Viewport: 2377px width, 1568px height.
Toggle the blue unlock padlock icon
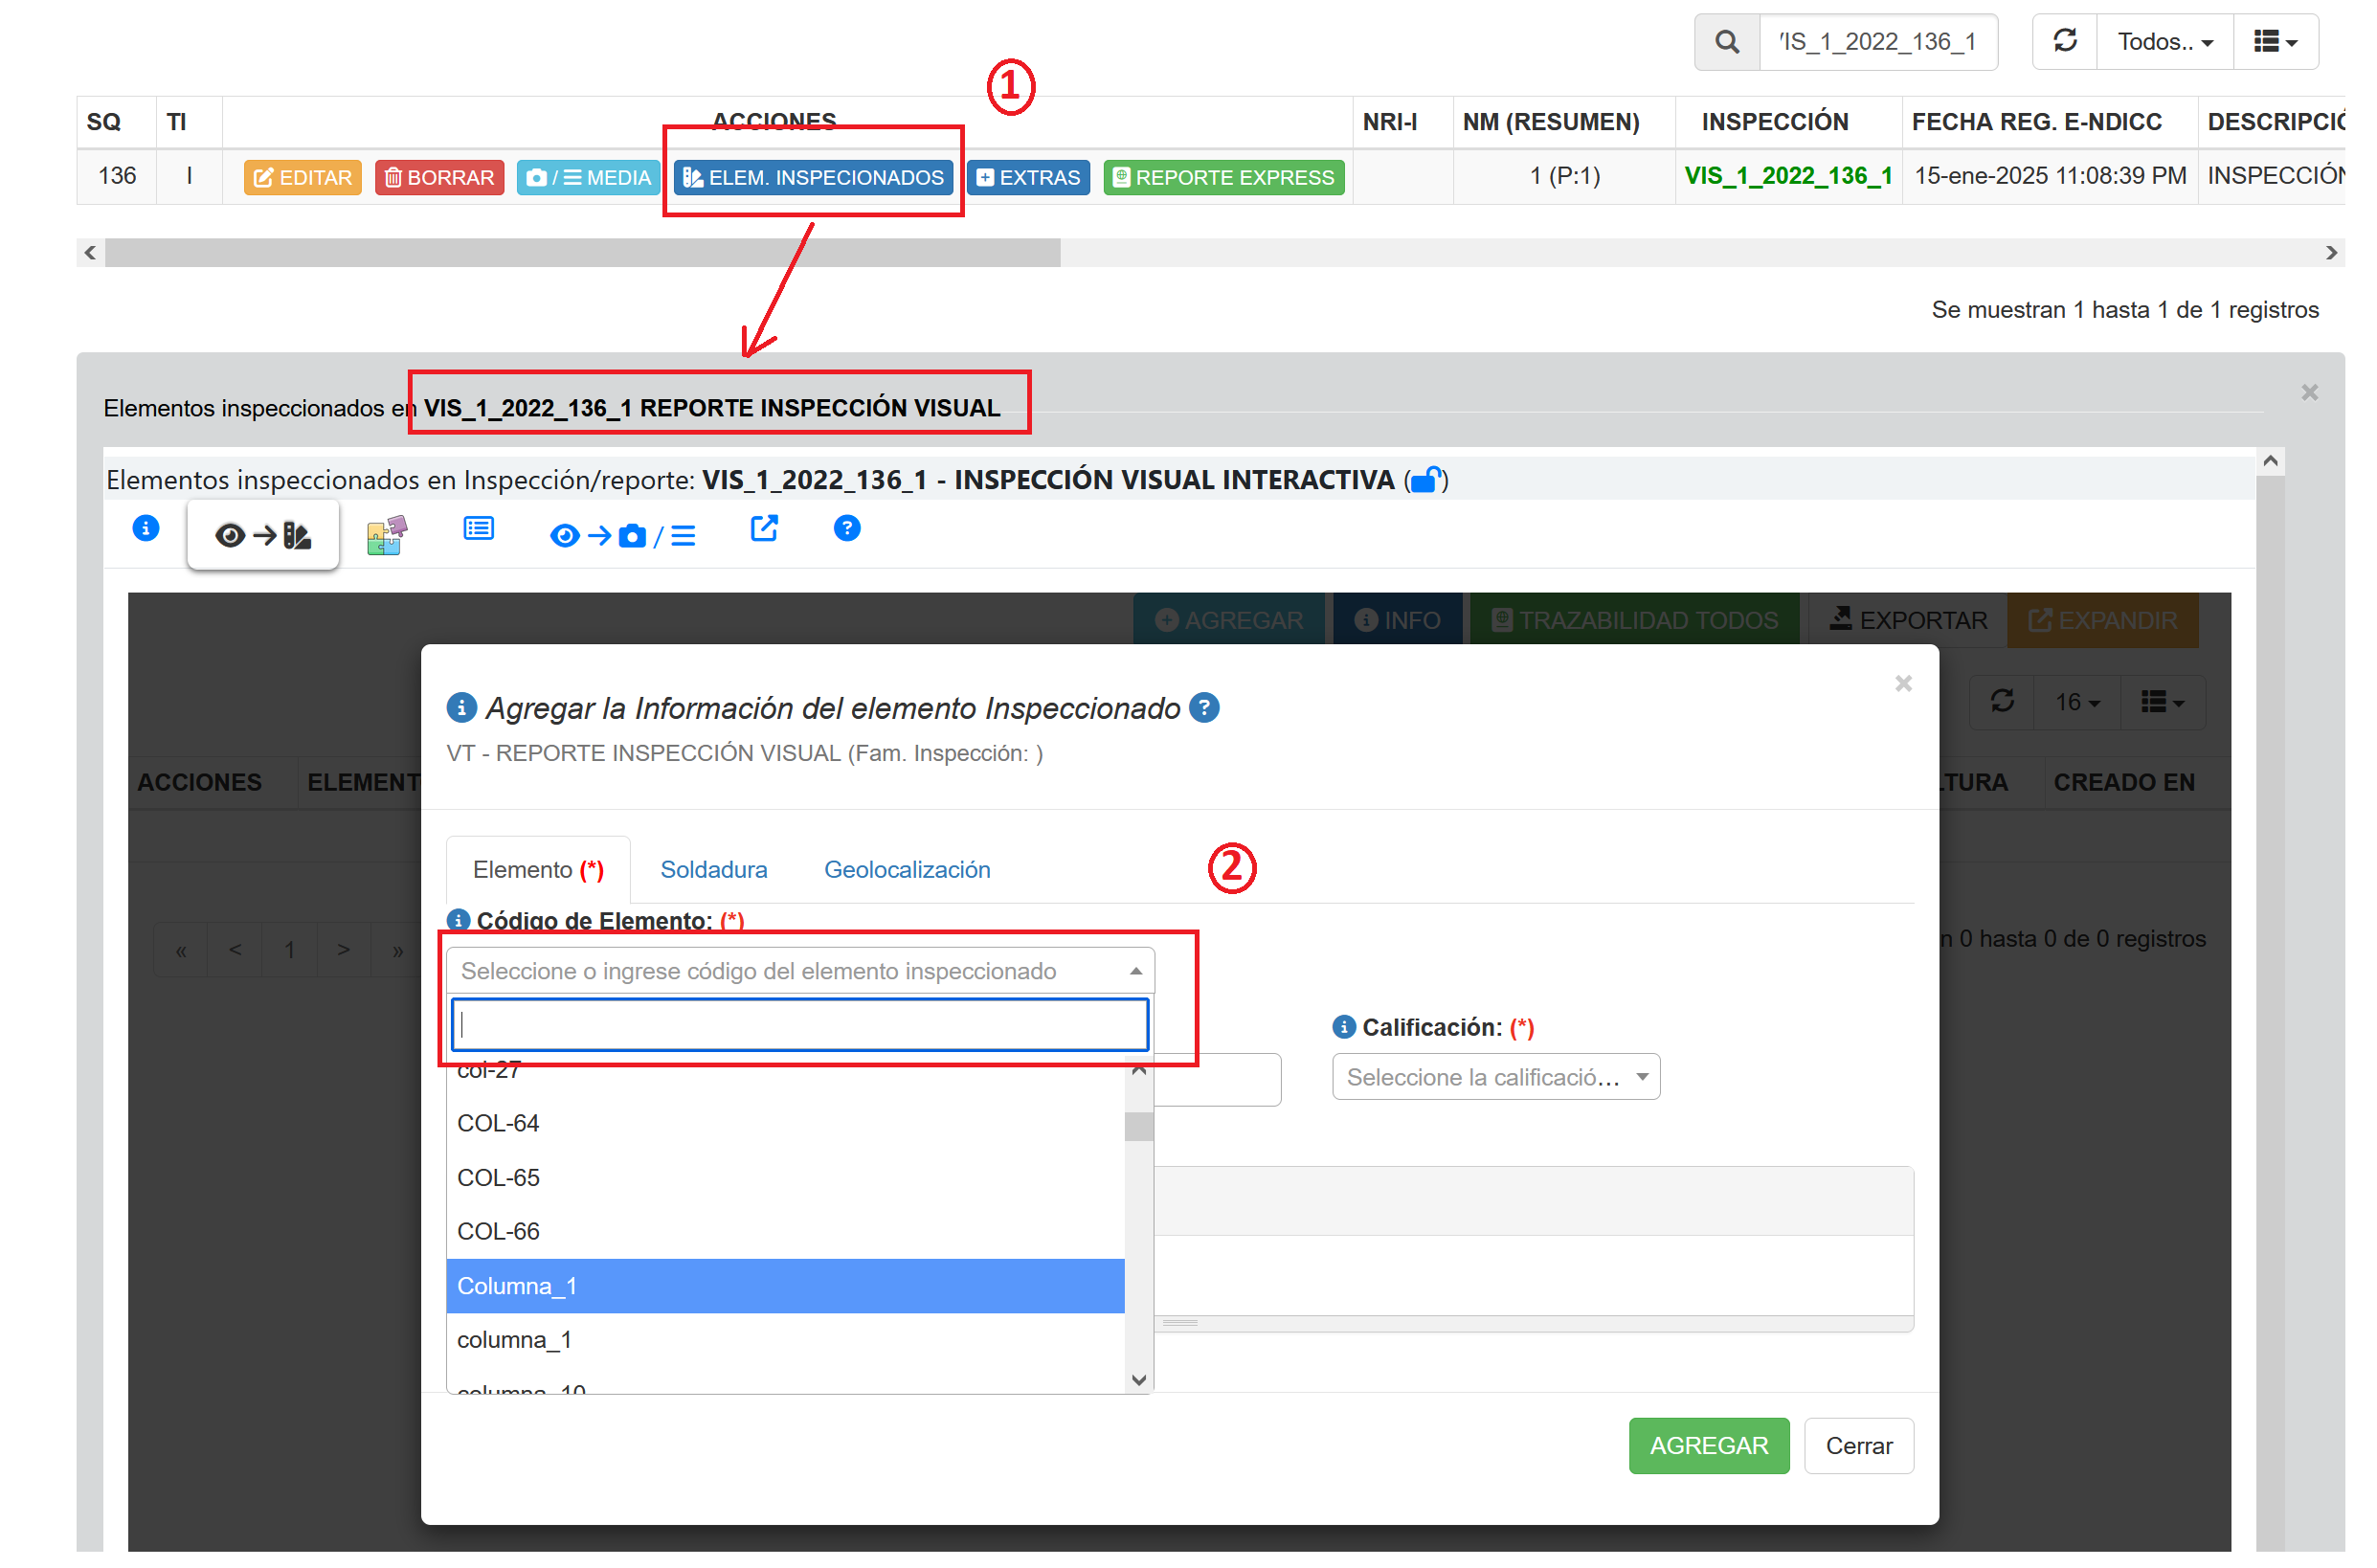click(x=1426, y=480)
